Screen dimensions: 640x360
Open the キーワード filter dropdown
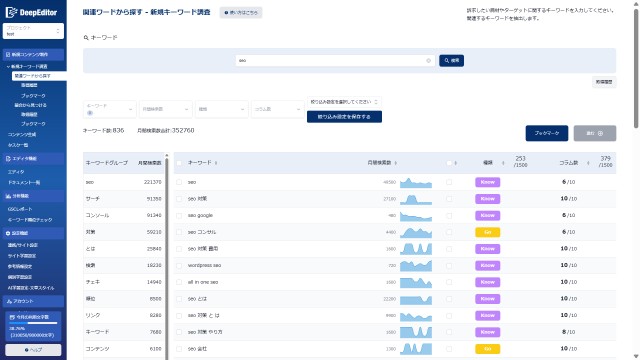109,109
